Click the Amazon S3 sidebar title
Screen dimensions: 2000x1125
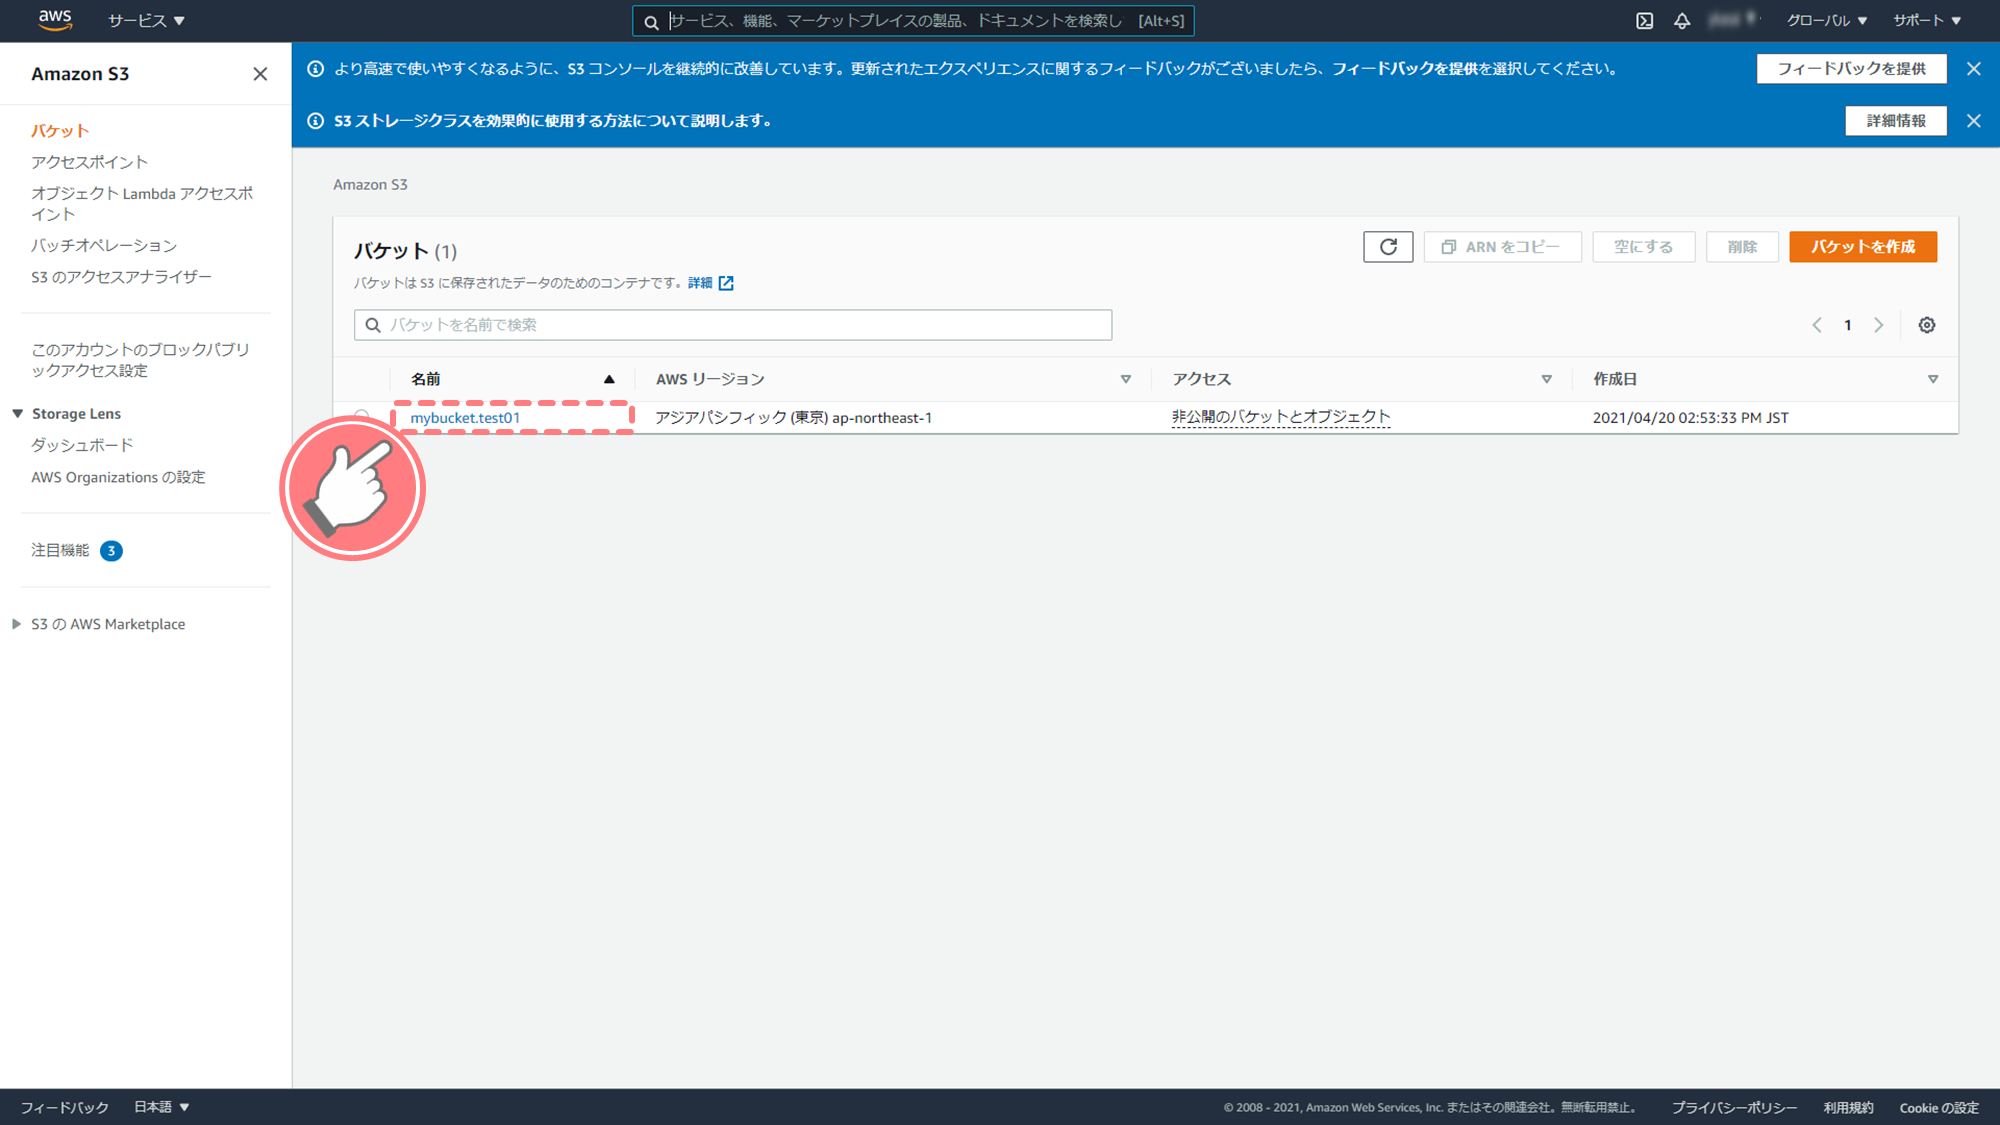80,74
